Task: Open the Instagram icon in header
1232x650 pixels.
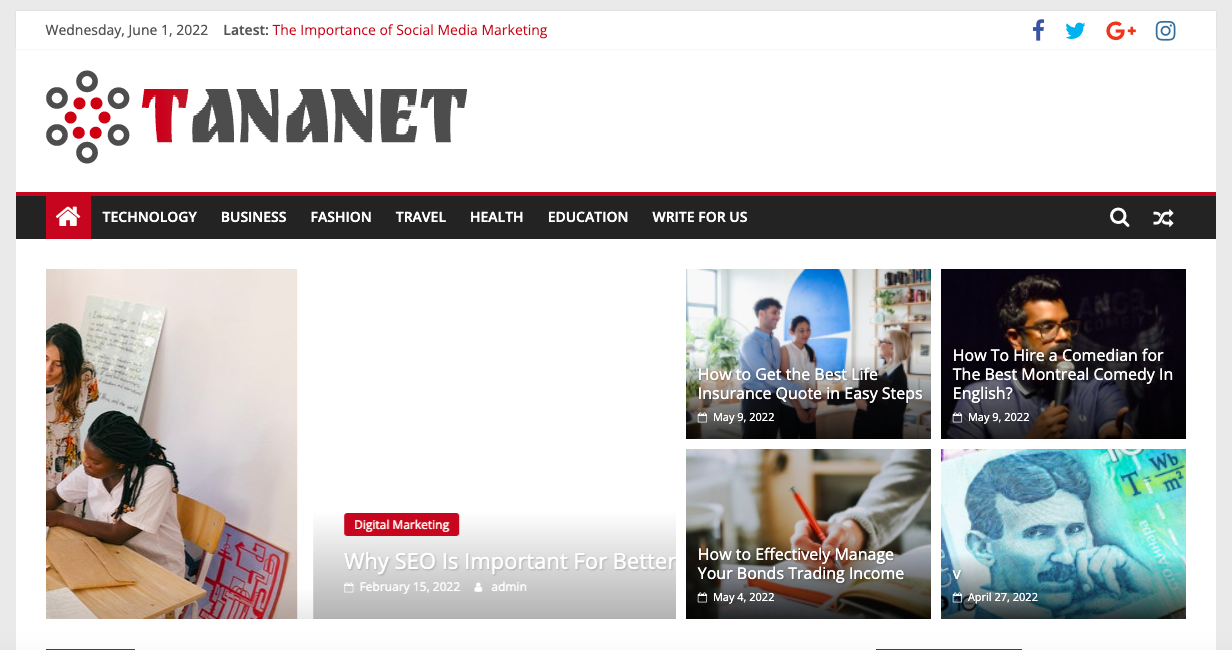Action: (x=1165, y=30)
